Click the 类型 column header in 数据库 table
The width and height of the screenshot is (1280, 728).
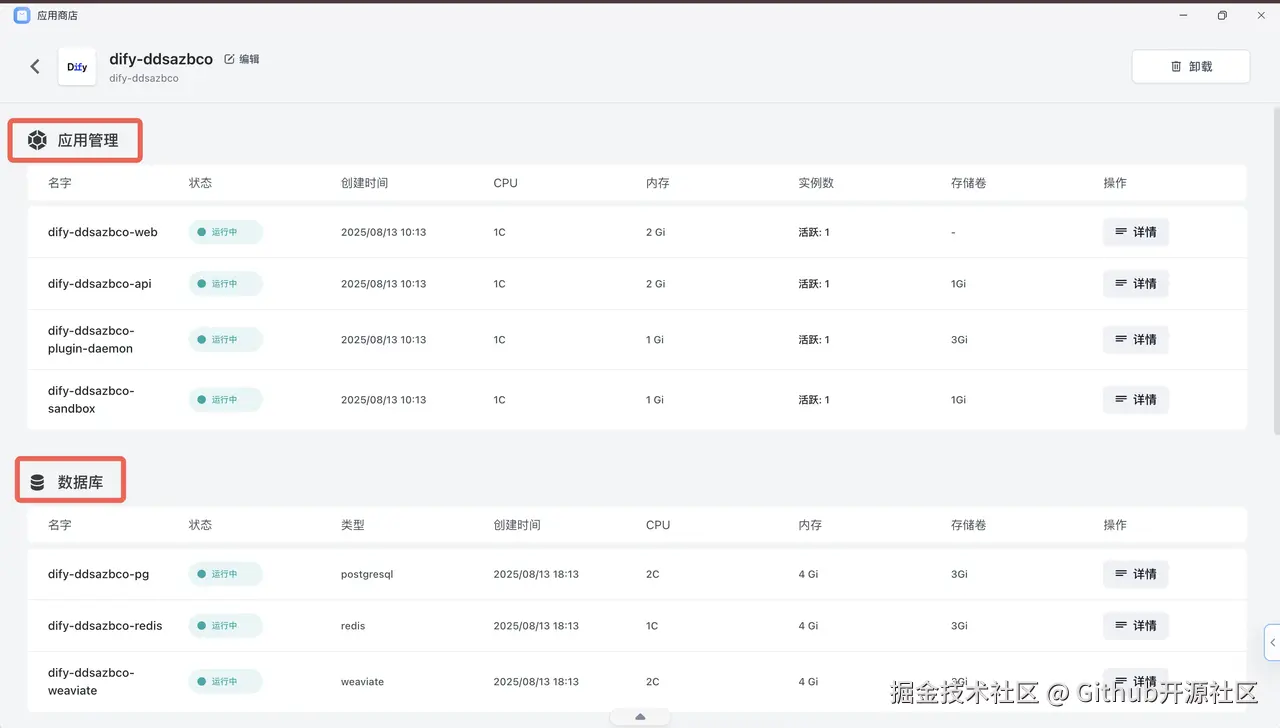tap(353, 525)
